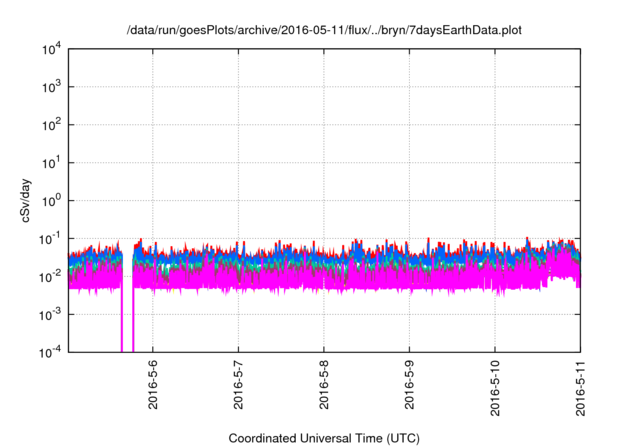Click the 2016-5-9 date tick label

point(409,385)
